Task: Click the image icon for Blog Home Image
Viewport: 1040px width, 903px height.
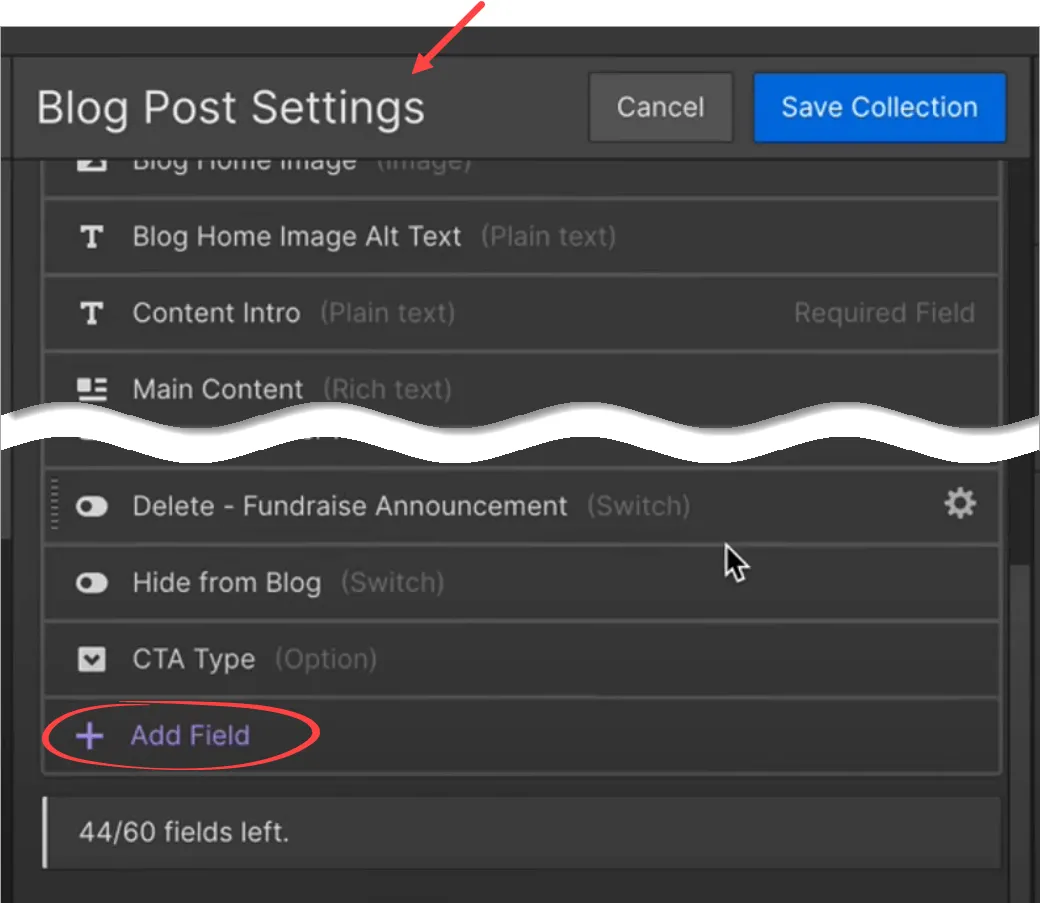Action: 92,163
